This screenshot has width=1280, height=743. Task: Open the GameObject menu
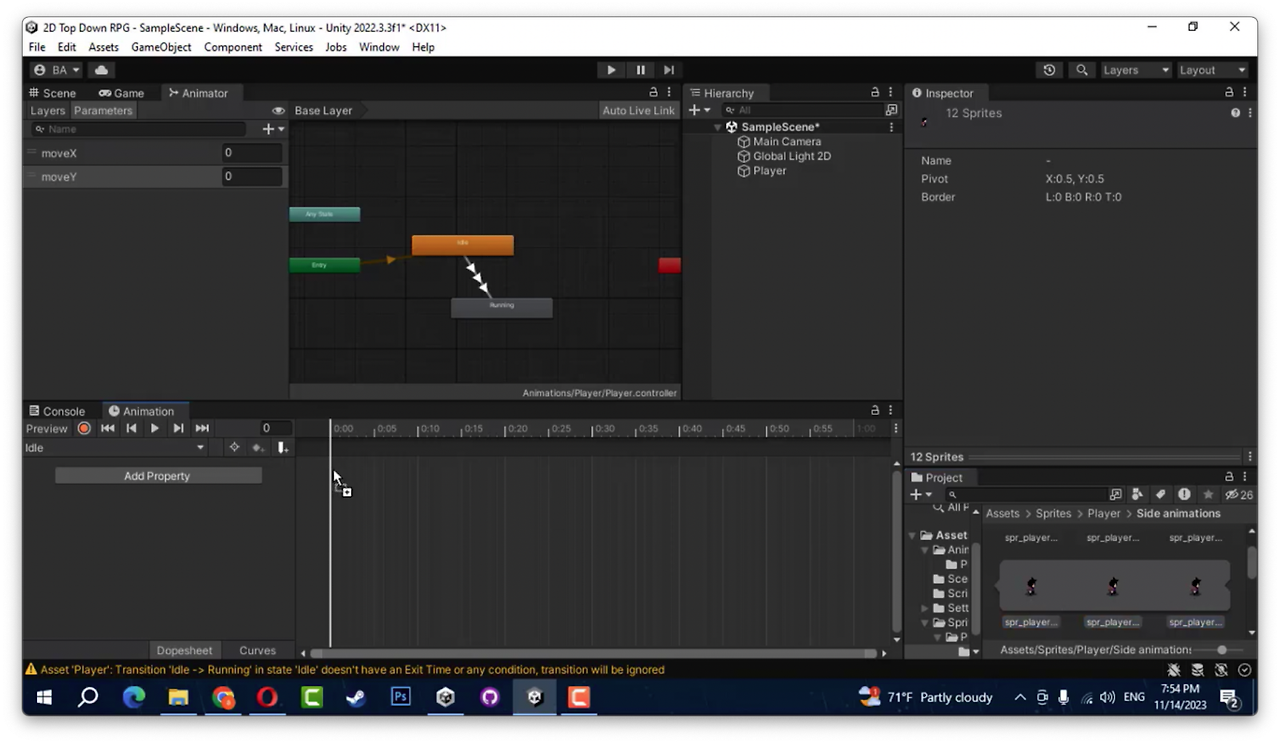click(161, 47)
